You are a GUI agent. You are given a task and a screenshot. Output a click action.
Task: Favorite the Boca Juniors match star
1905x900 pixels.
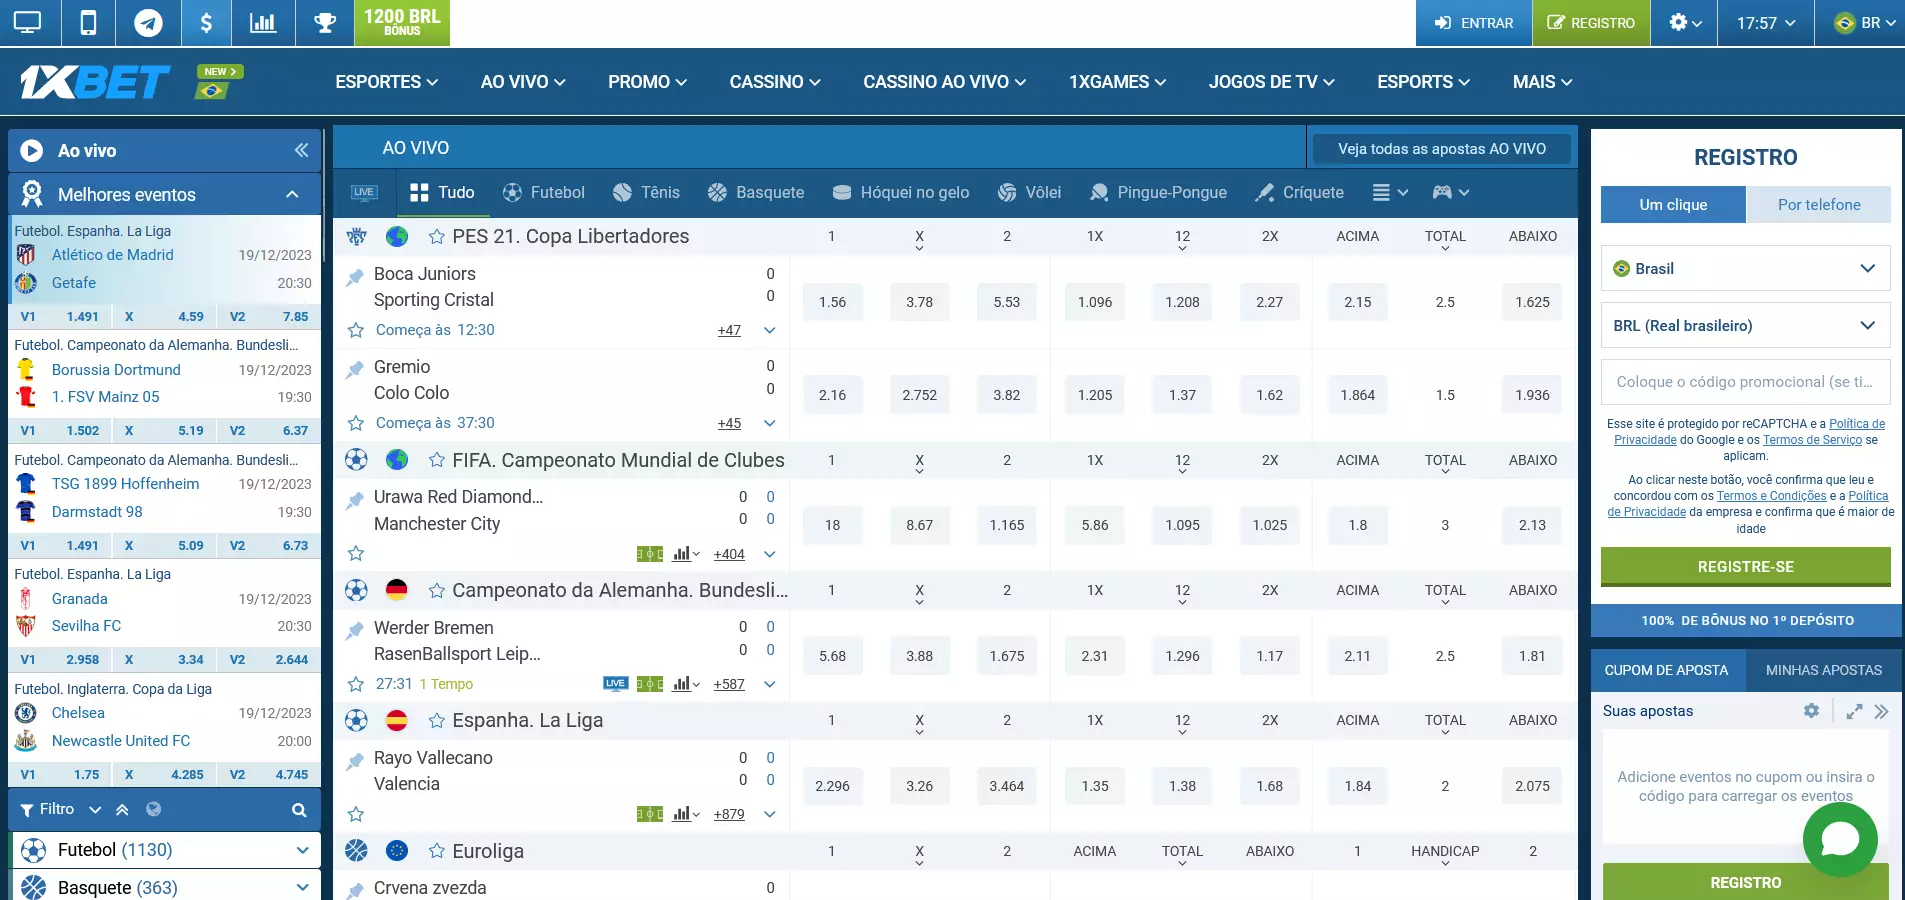tap(356, 330)
